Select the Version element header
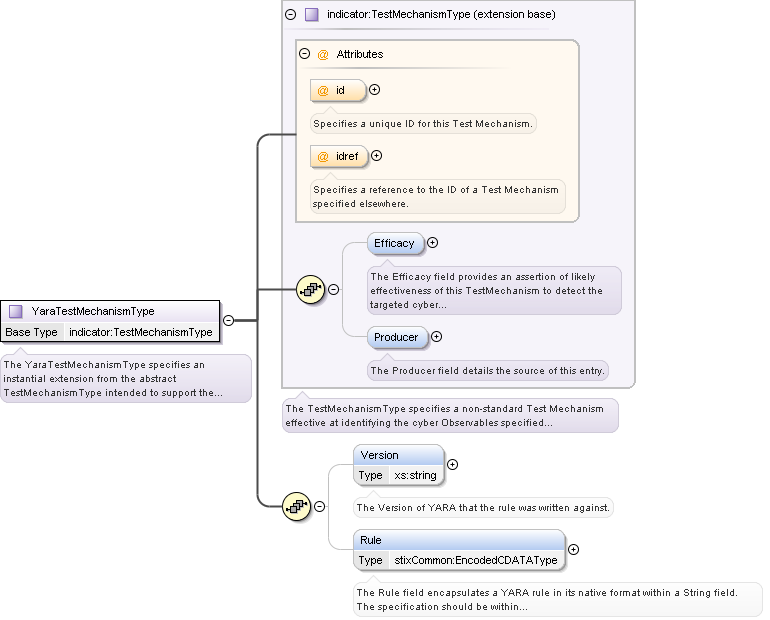Image resolution: width=770 pixels, height=620 pixels. click(x=398, y=455)
